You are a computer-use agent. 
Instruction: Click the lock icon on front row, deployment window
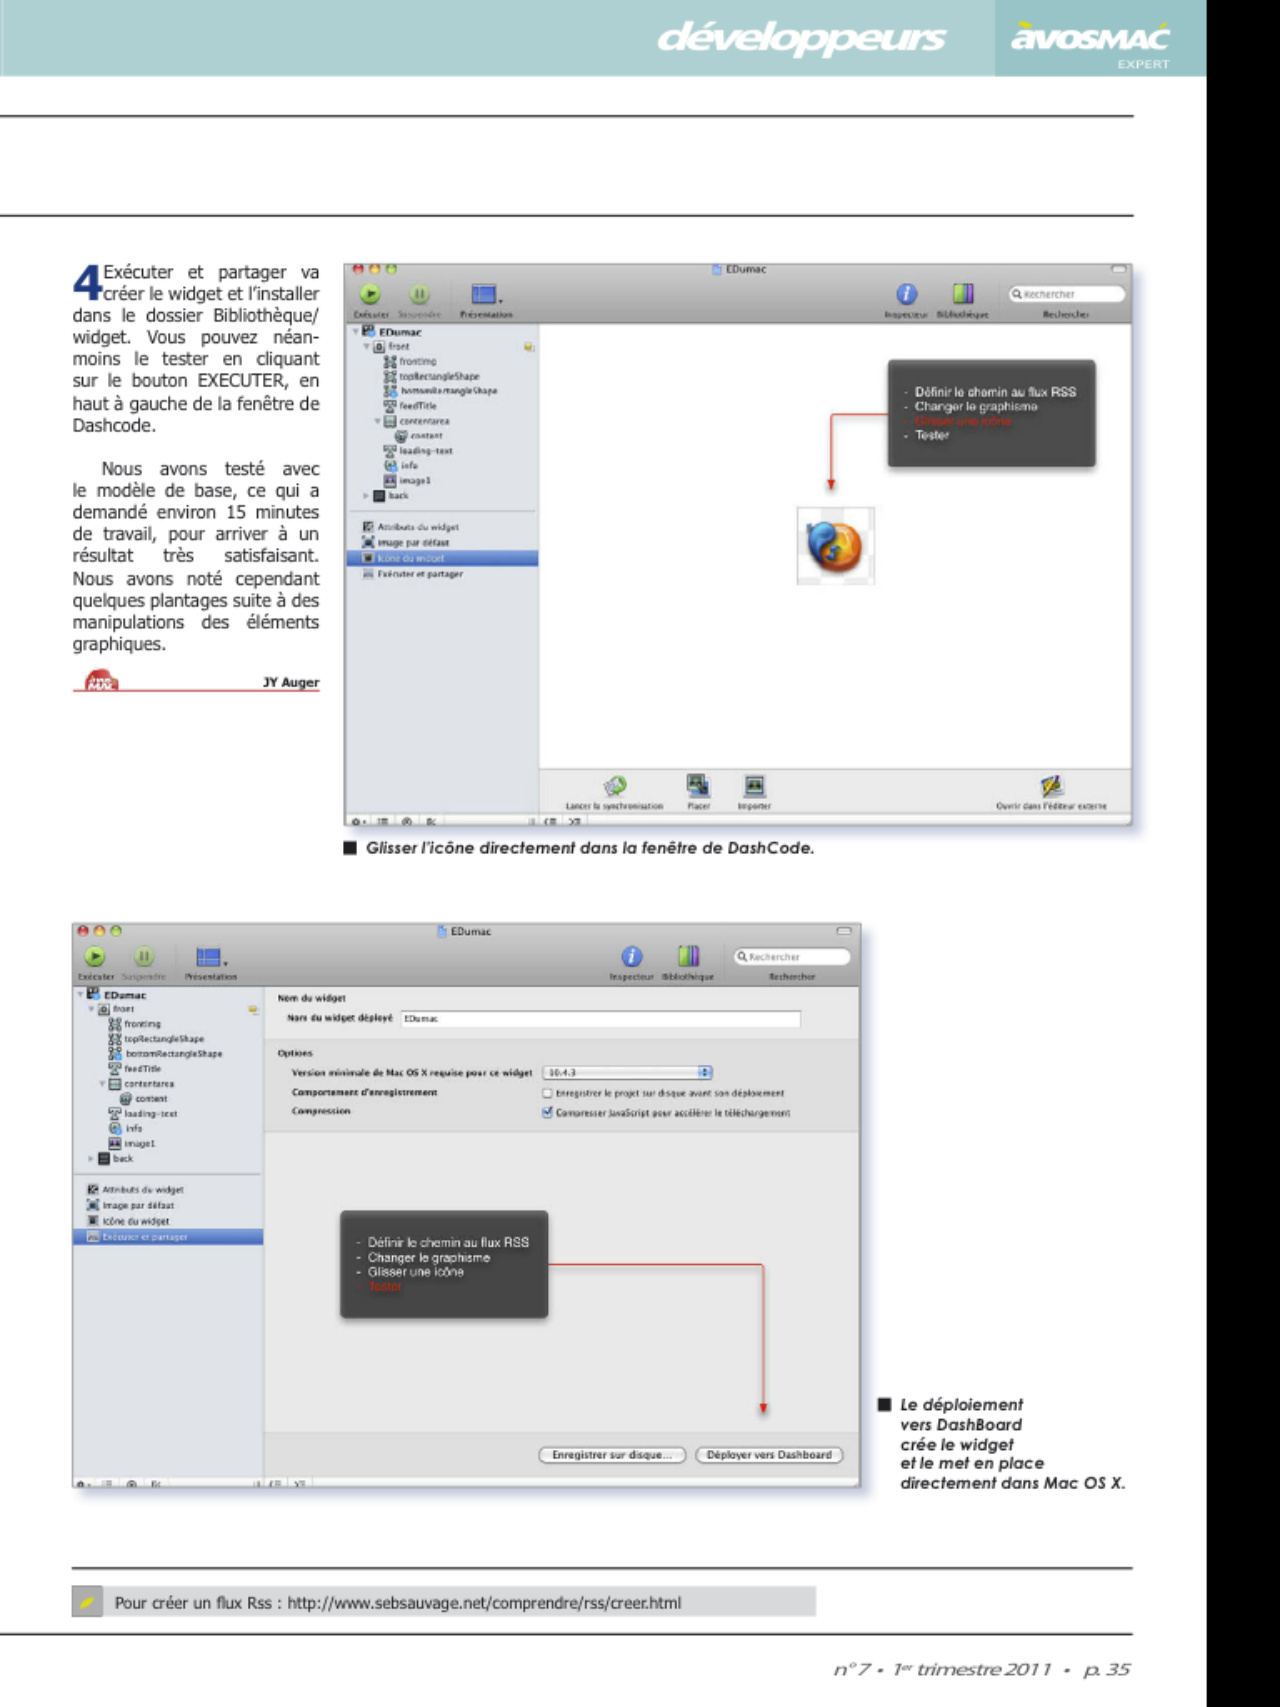click(253, 1010)
